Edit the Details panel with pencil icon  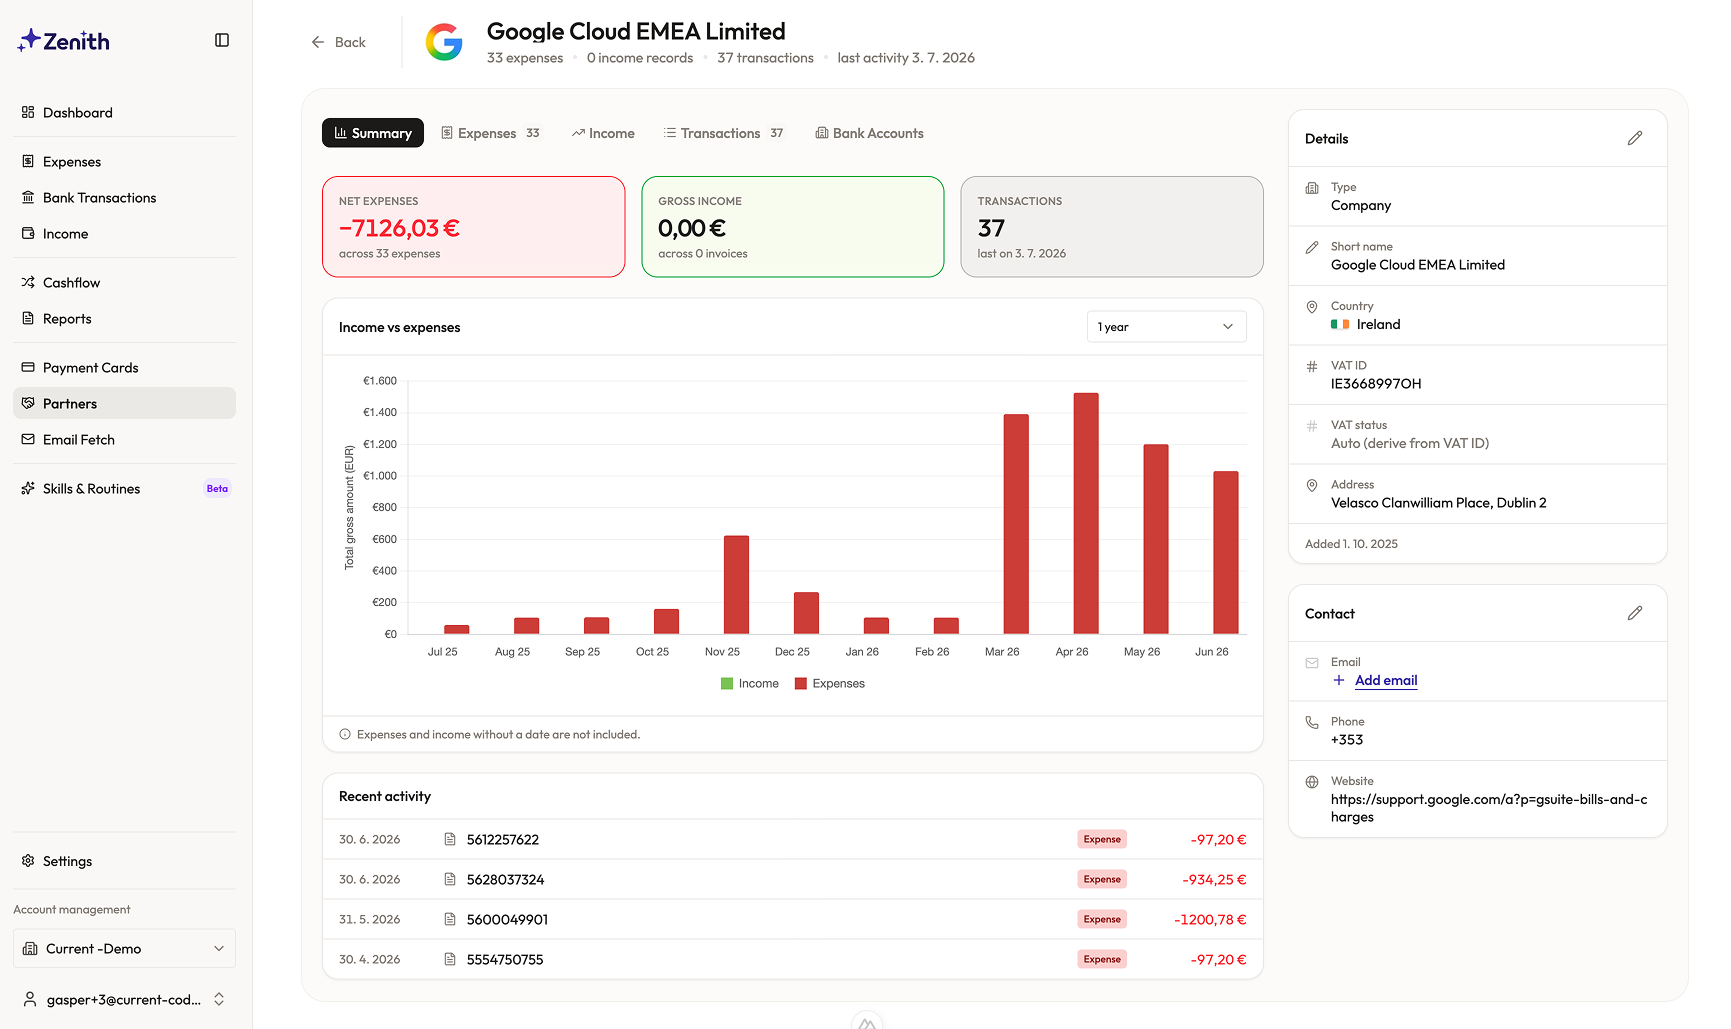pos(1635,138)
